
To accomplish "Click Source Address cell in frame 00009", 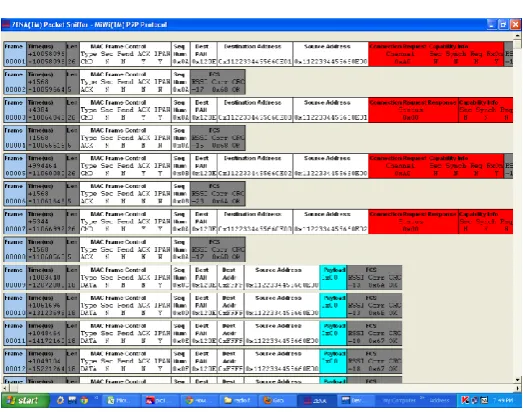I will (x=282, y=277).
